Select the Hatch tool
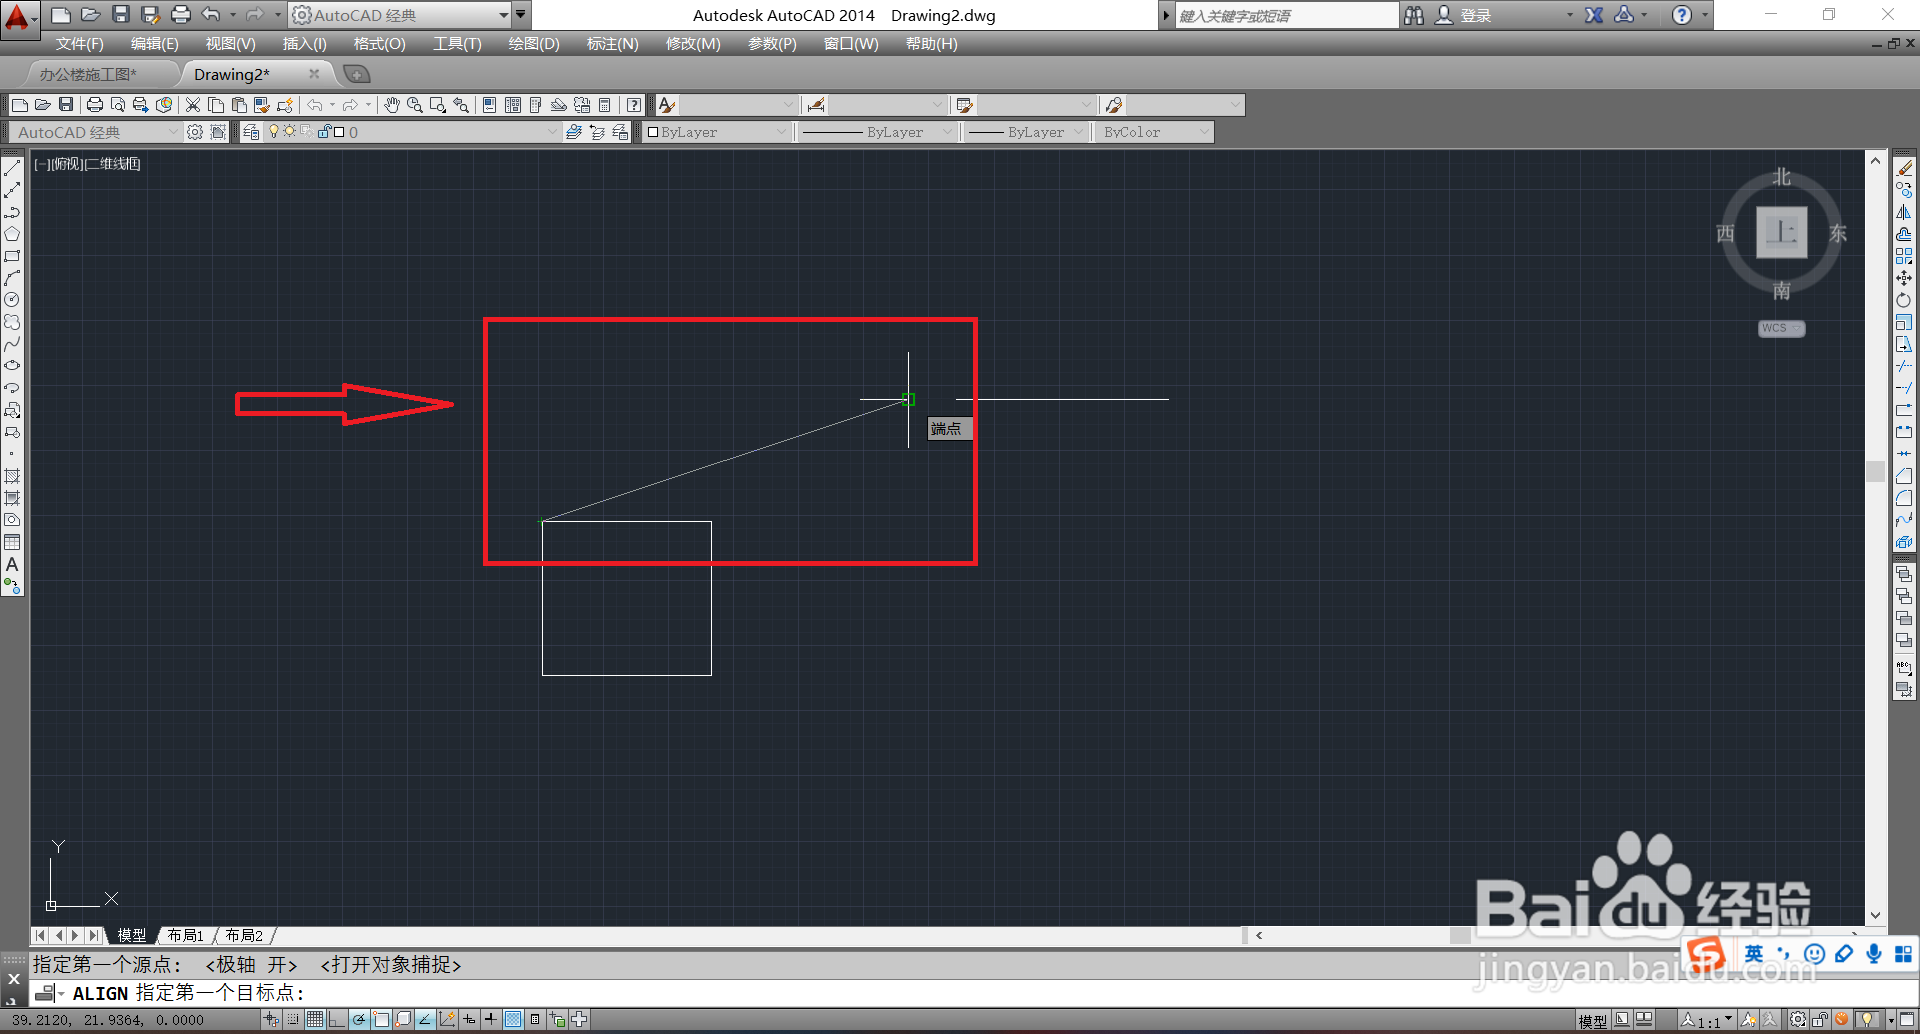This screenshot has width=1920, height=1034. 12,476
